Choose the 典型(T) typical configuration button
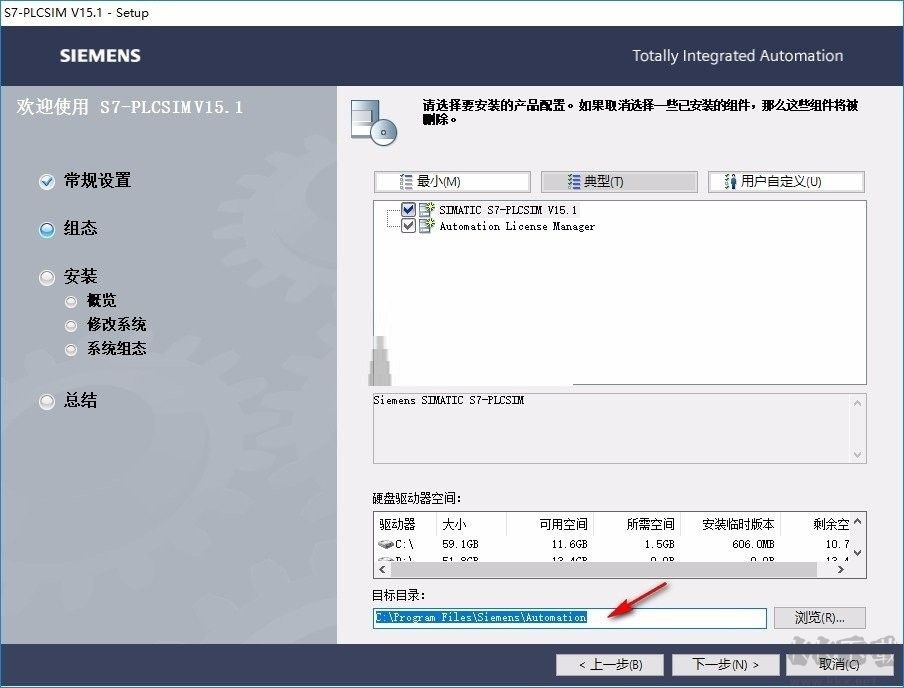 click(x=619, y=182)
